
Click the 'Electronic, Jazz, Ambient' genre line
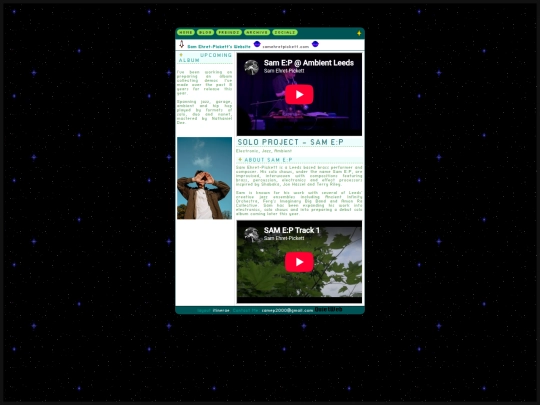click(x=264, y=151)
